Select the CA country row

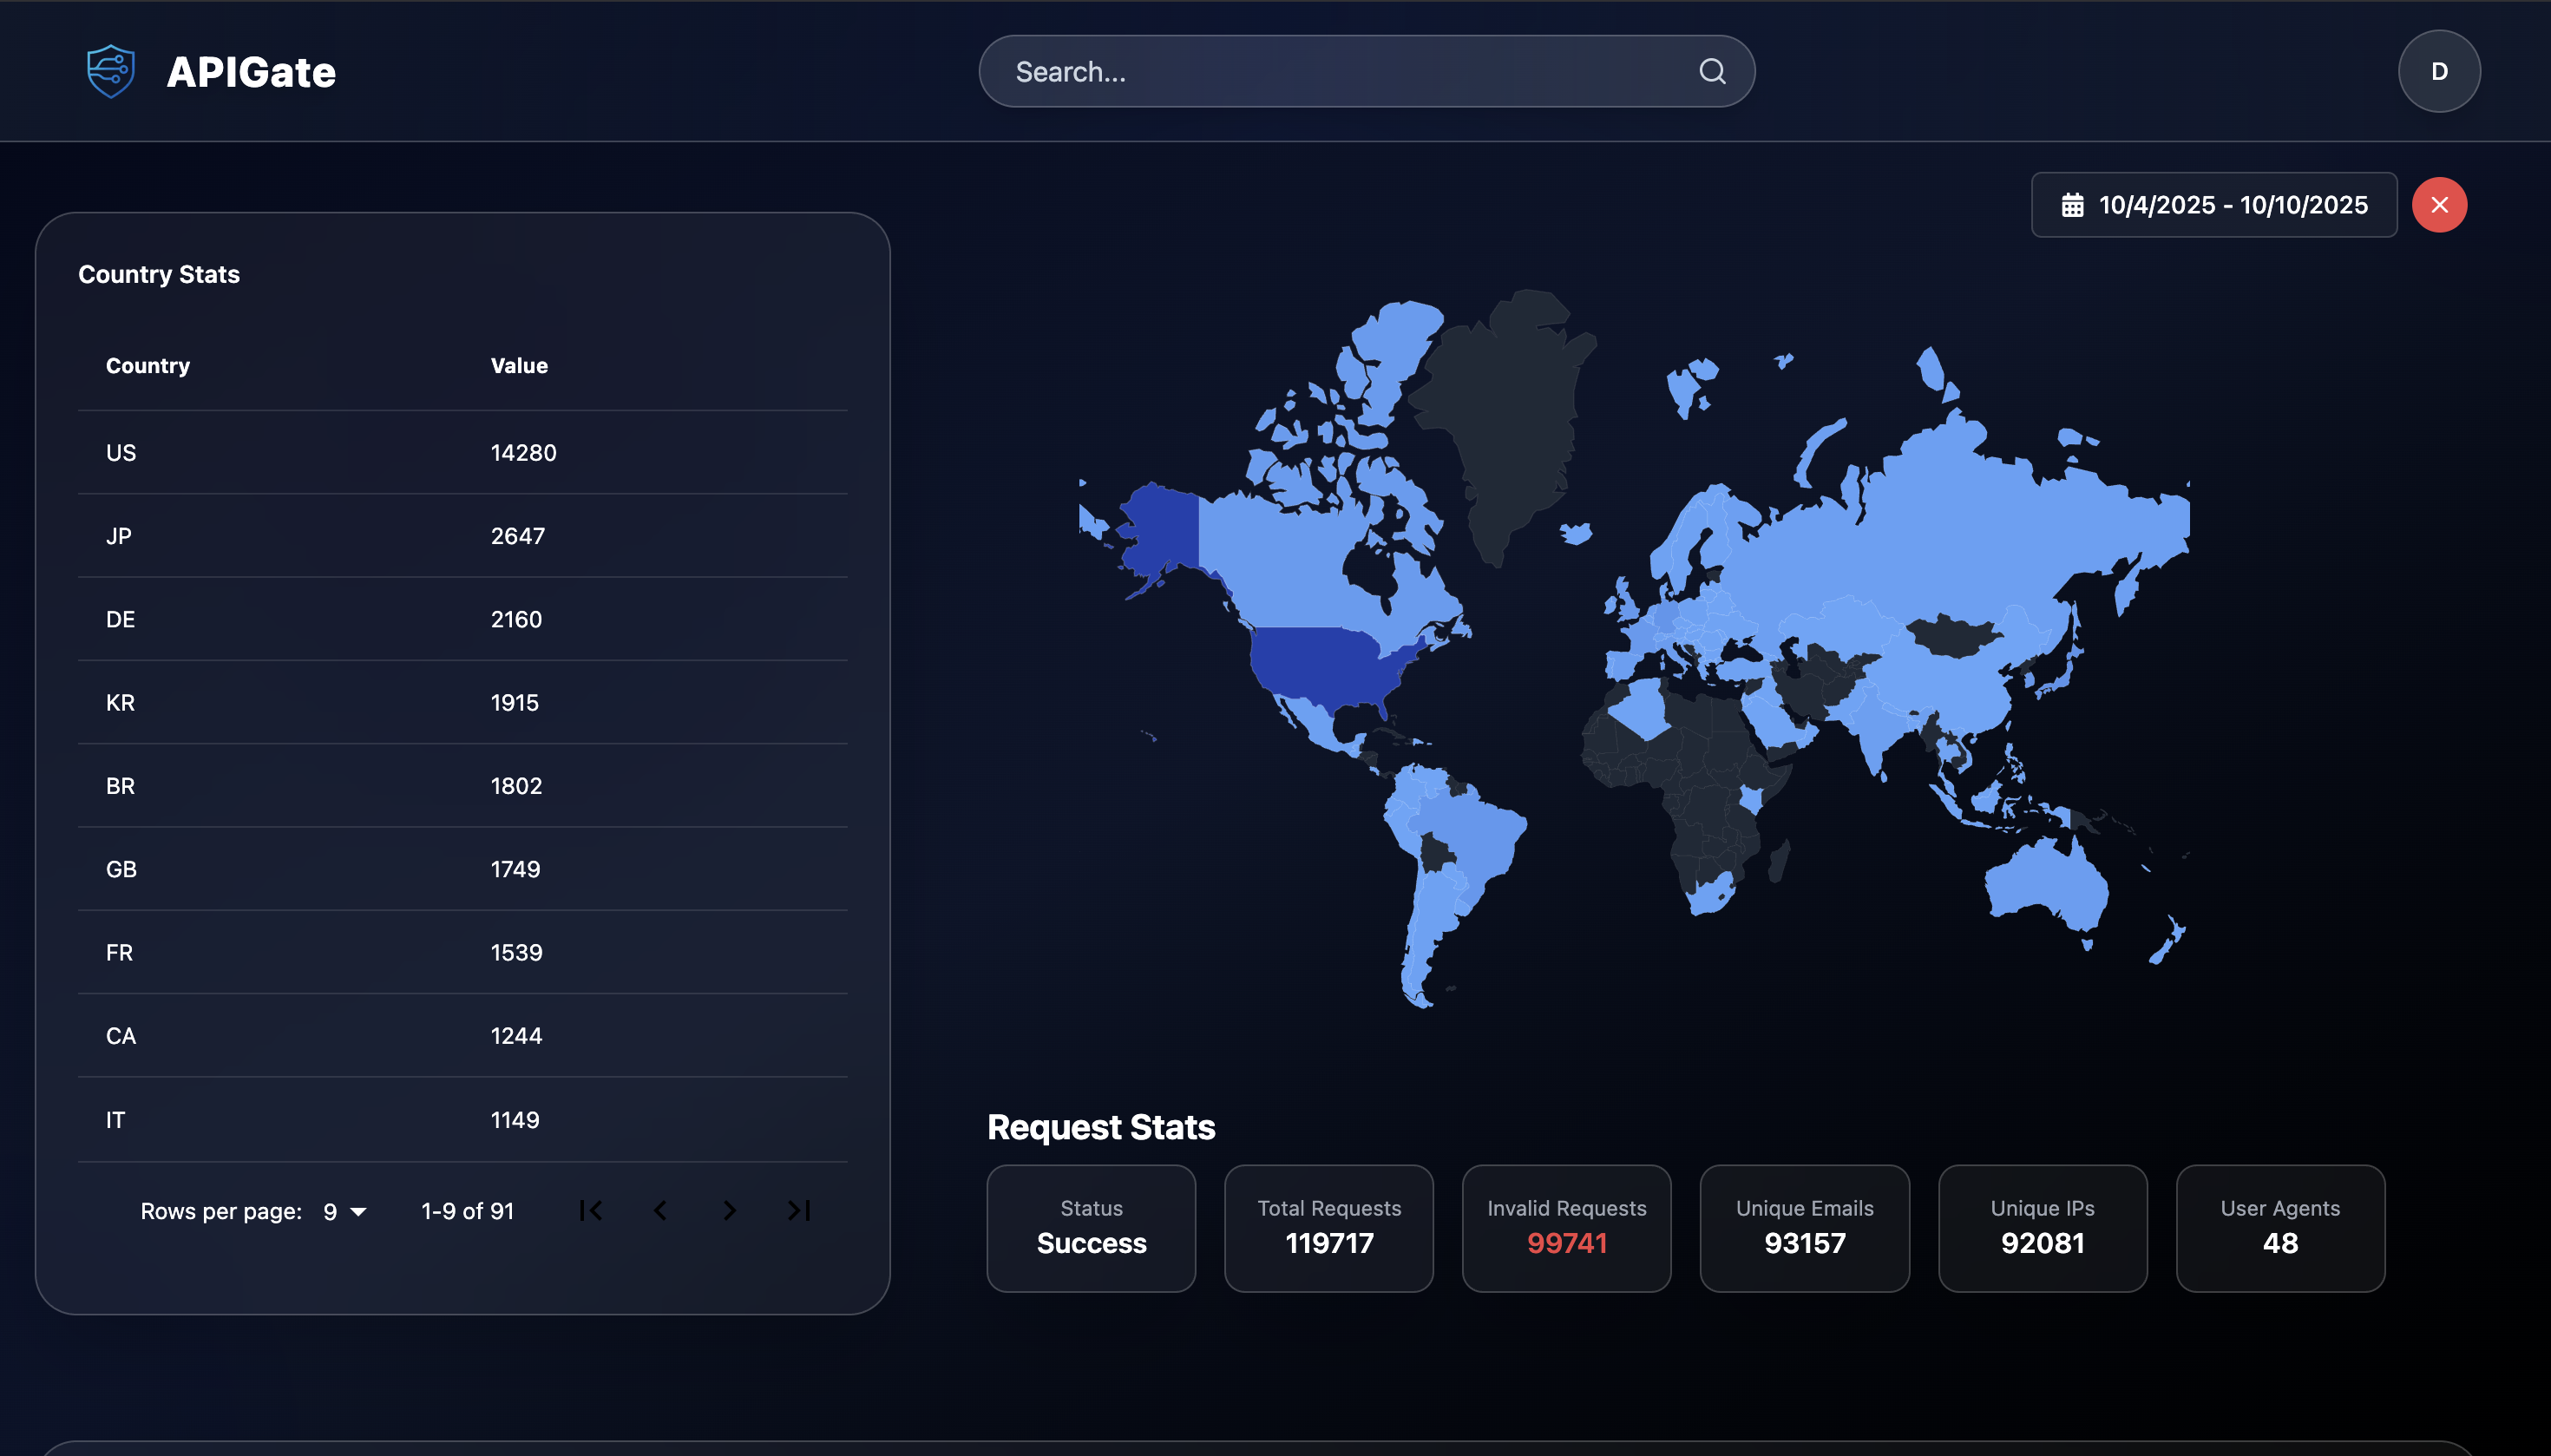462,1035
